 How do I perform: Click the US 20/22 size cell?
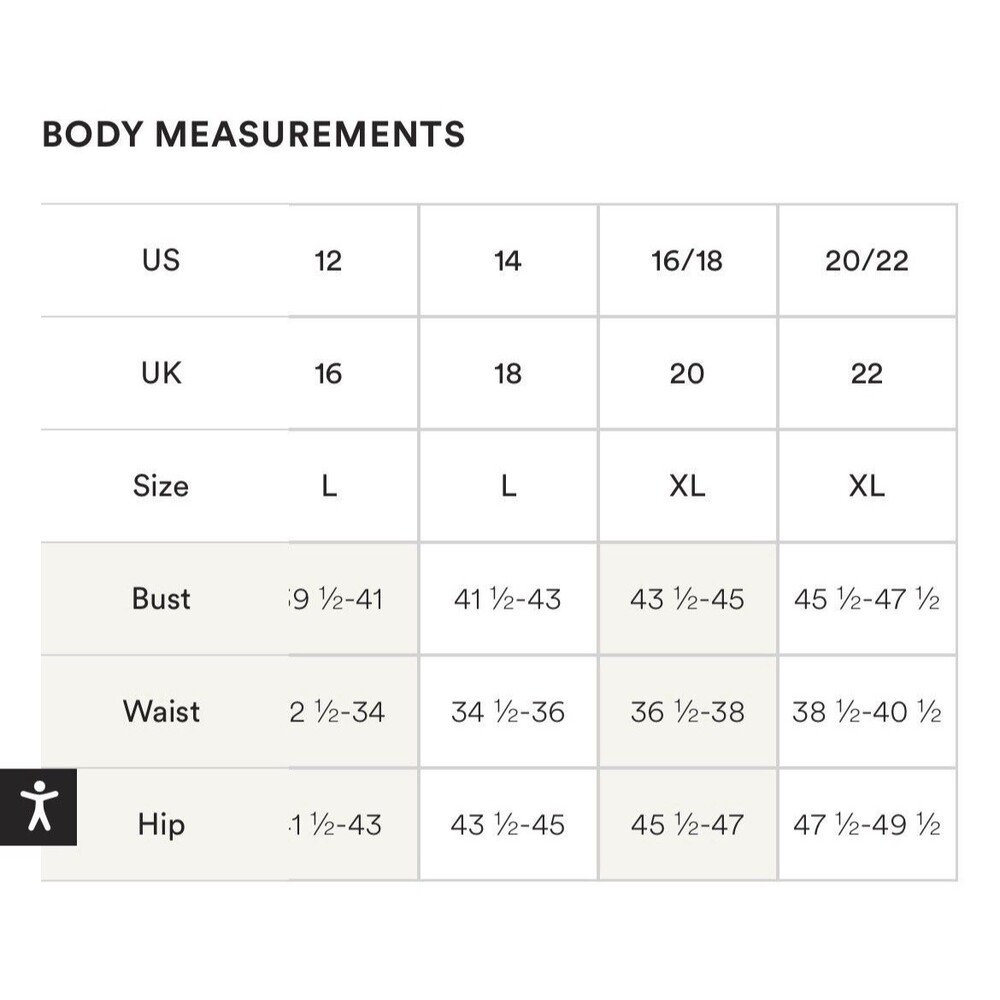click(x=867, y=260)
